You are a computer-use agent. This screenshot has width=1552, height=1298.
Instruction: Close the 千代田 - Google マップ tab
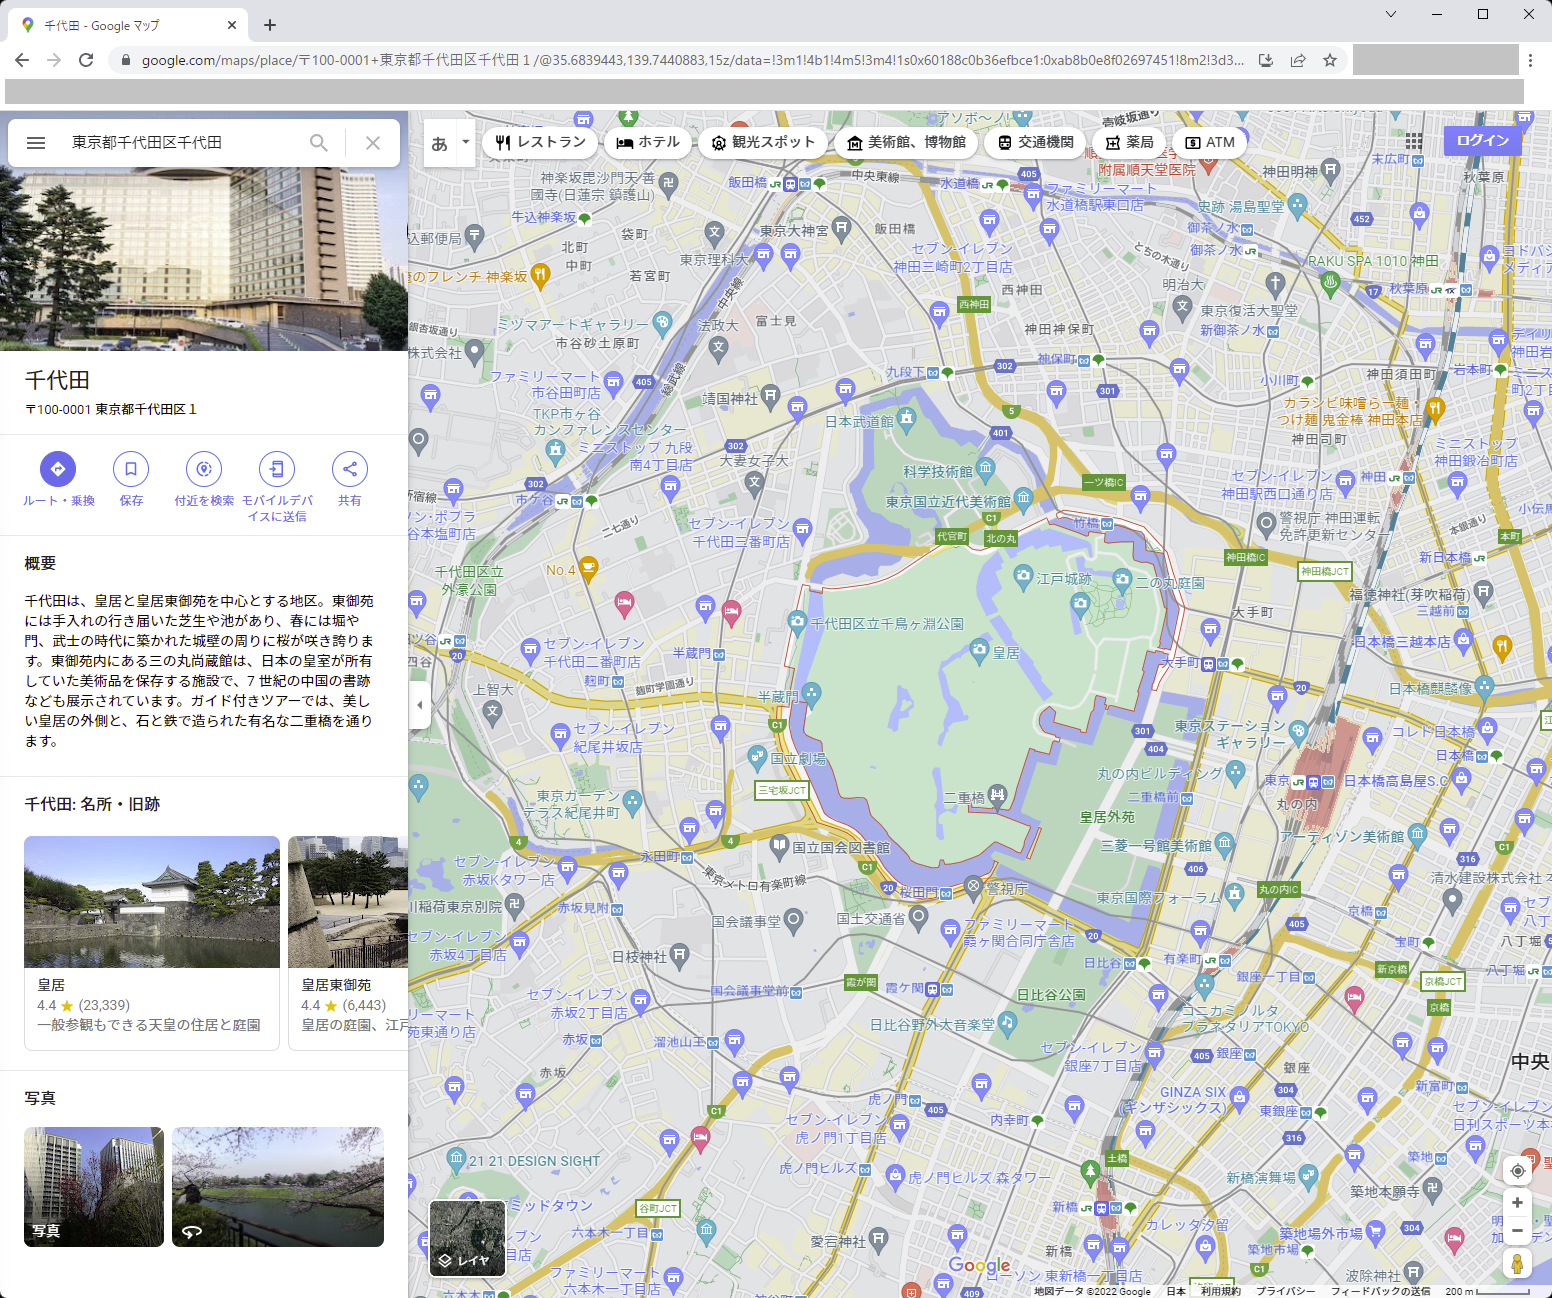pos(232,25)
